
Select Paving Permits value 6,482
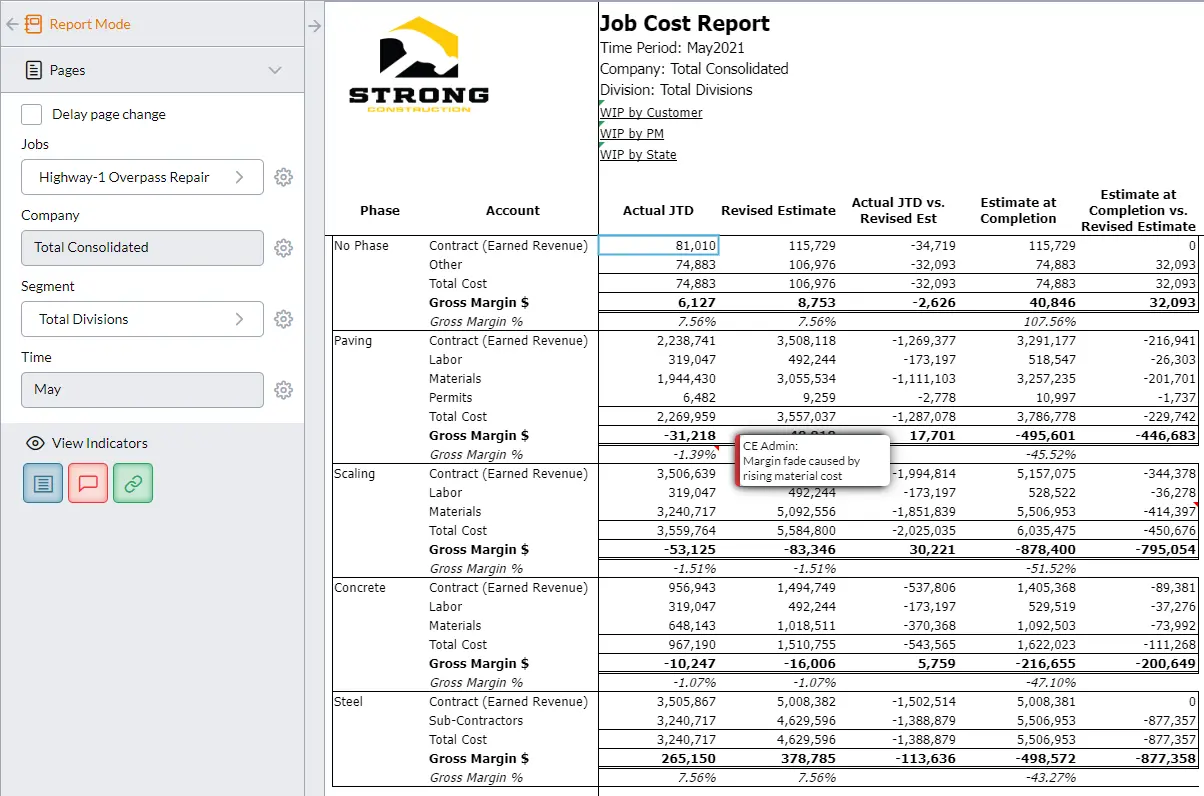tap(658, 398)
